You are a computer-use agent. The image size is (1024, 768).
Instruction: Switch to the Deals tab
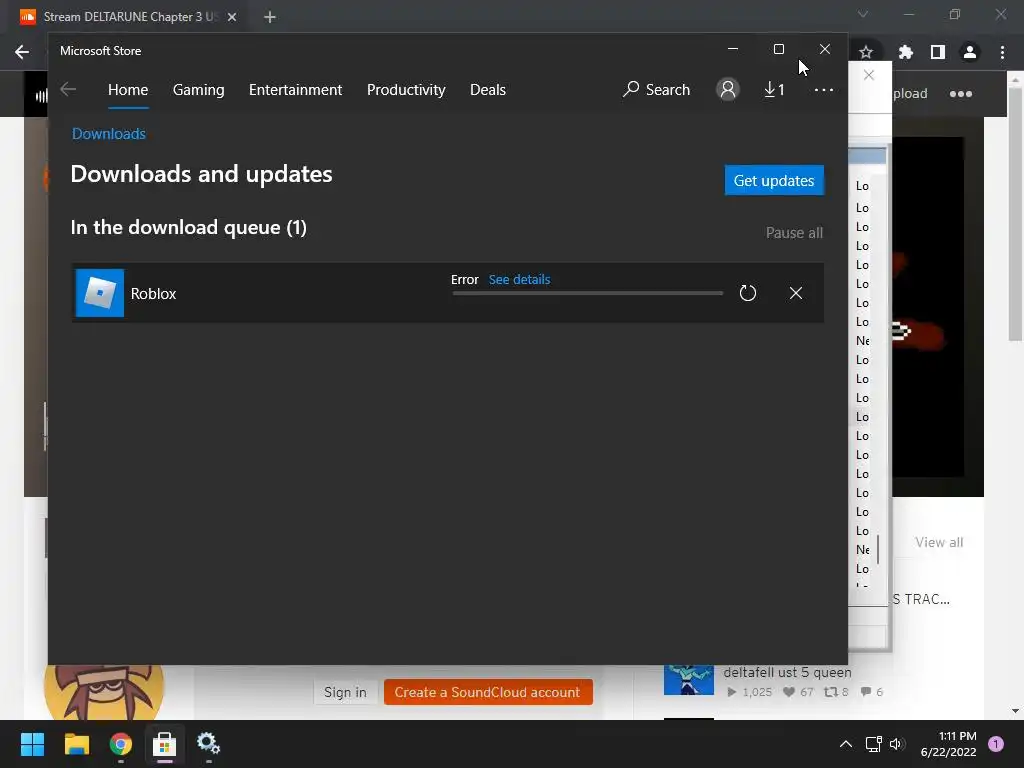(x=488, y=90)
